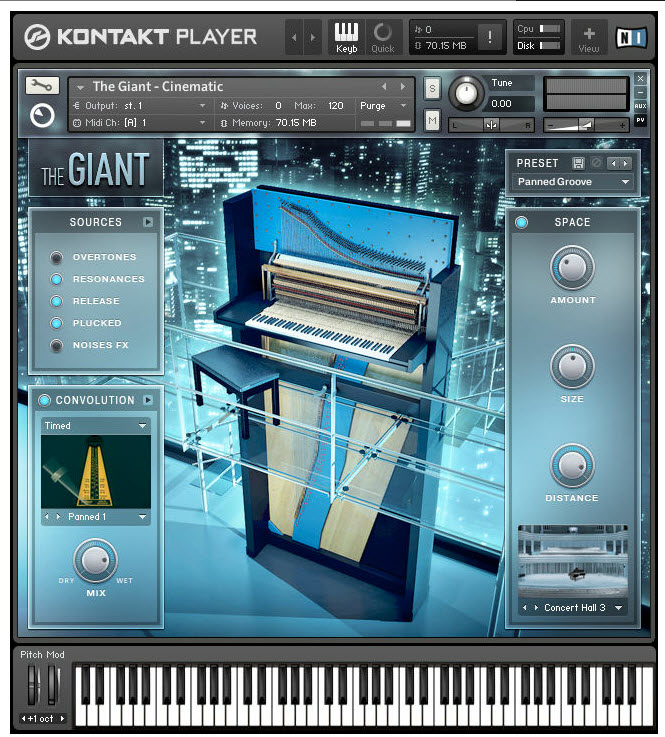This screenshot has height=737, width=665.
Task: Shift keyboard octave up arrow
Action: point(62,718)
